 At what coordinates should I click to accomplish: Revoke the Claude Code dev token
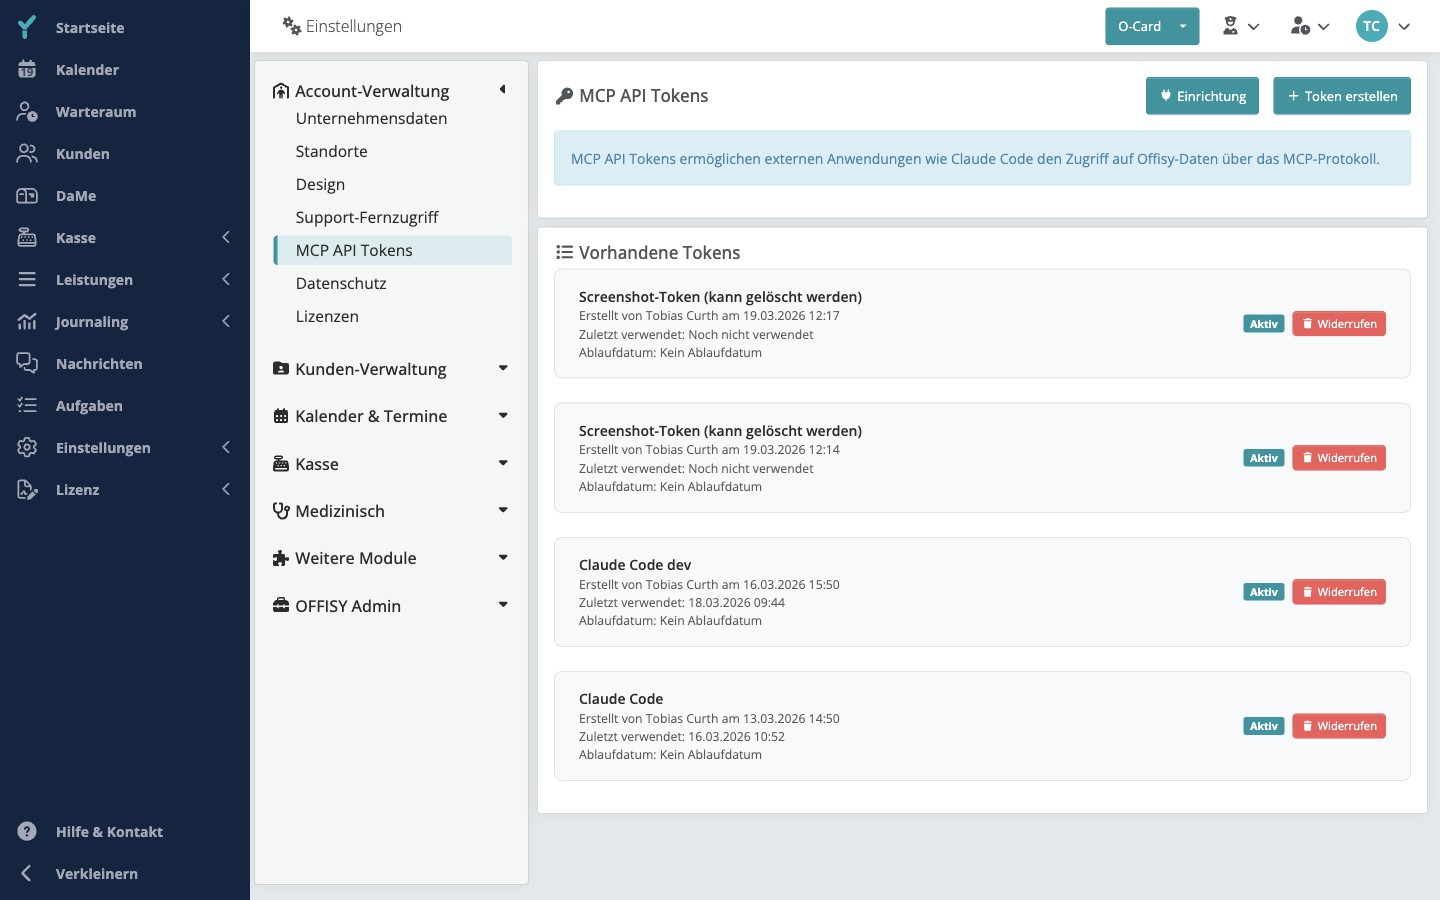(1339, 592)
